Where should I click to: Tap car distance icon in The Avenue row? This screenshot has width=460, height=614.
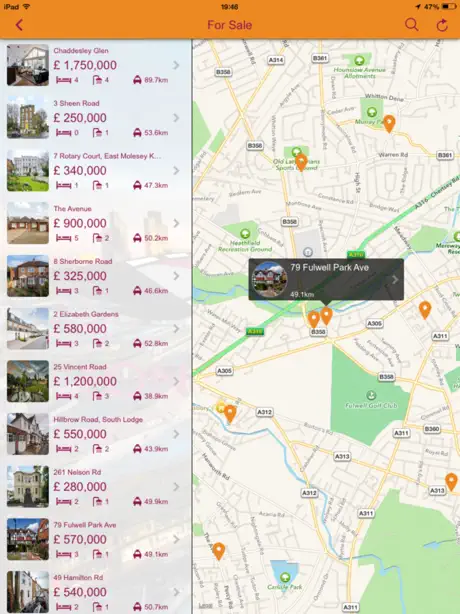click(x=137, y=238)
